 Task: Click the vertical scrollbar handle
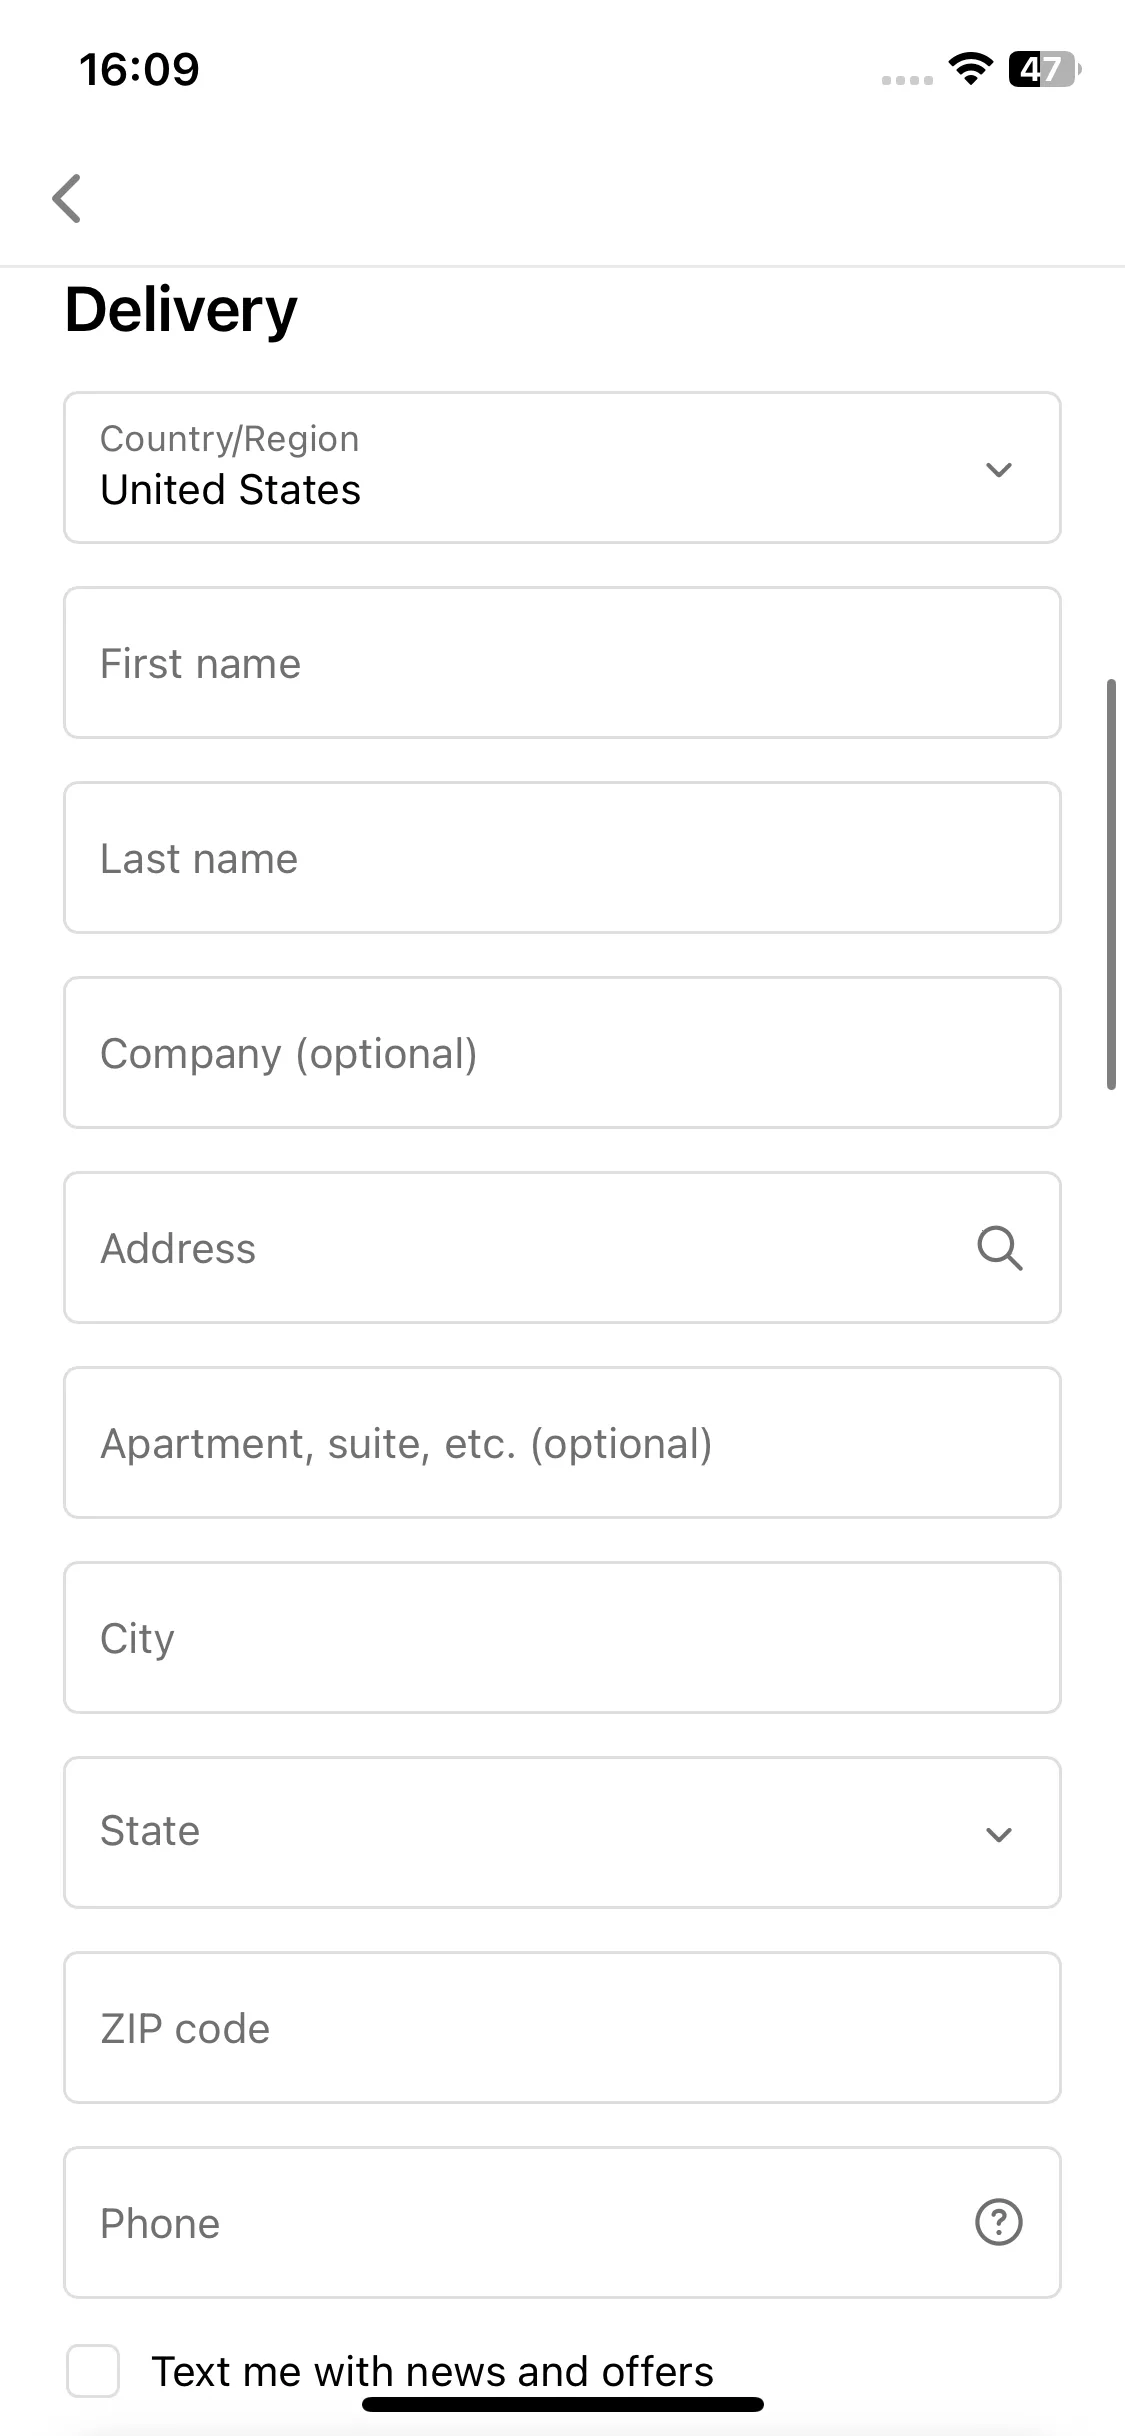tap(1111, 884)
